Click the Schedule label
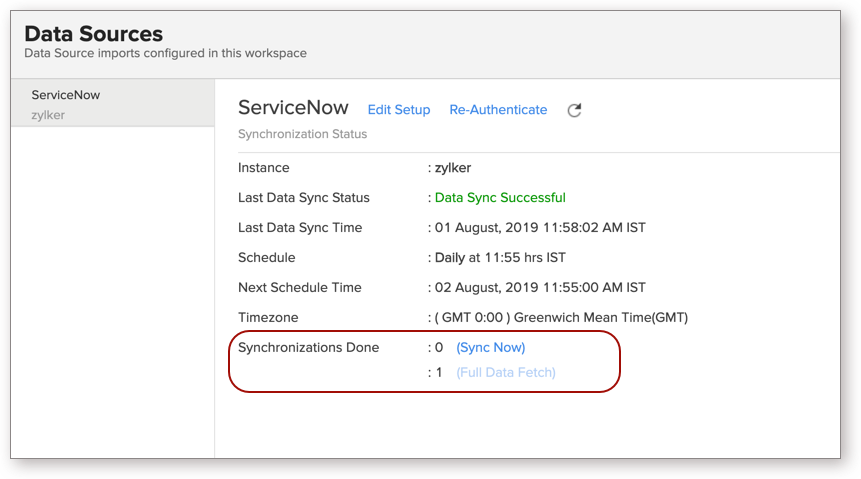This screenshot has height=479, width=861. click(x=266, y=258)
